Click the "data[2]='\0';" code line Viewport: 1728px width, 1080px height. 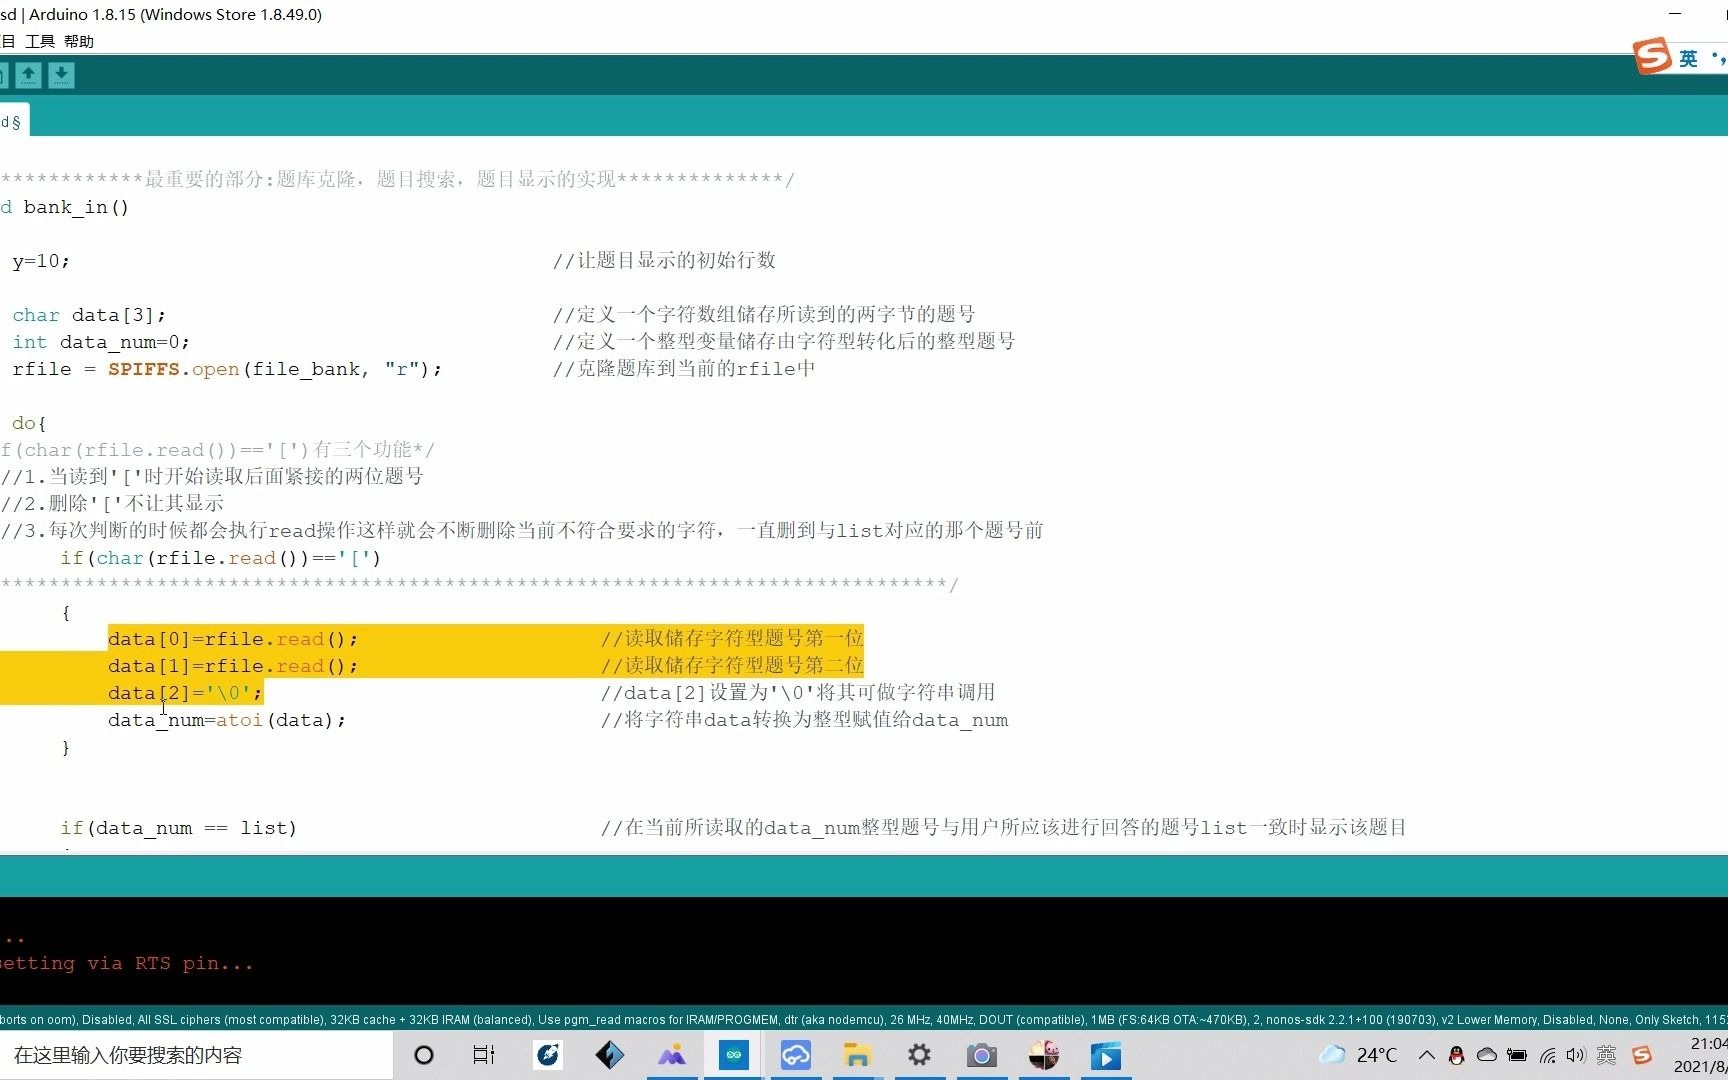(185, 693)
